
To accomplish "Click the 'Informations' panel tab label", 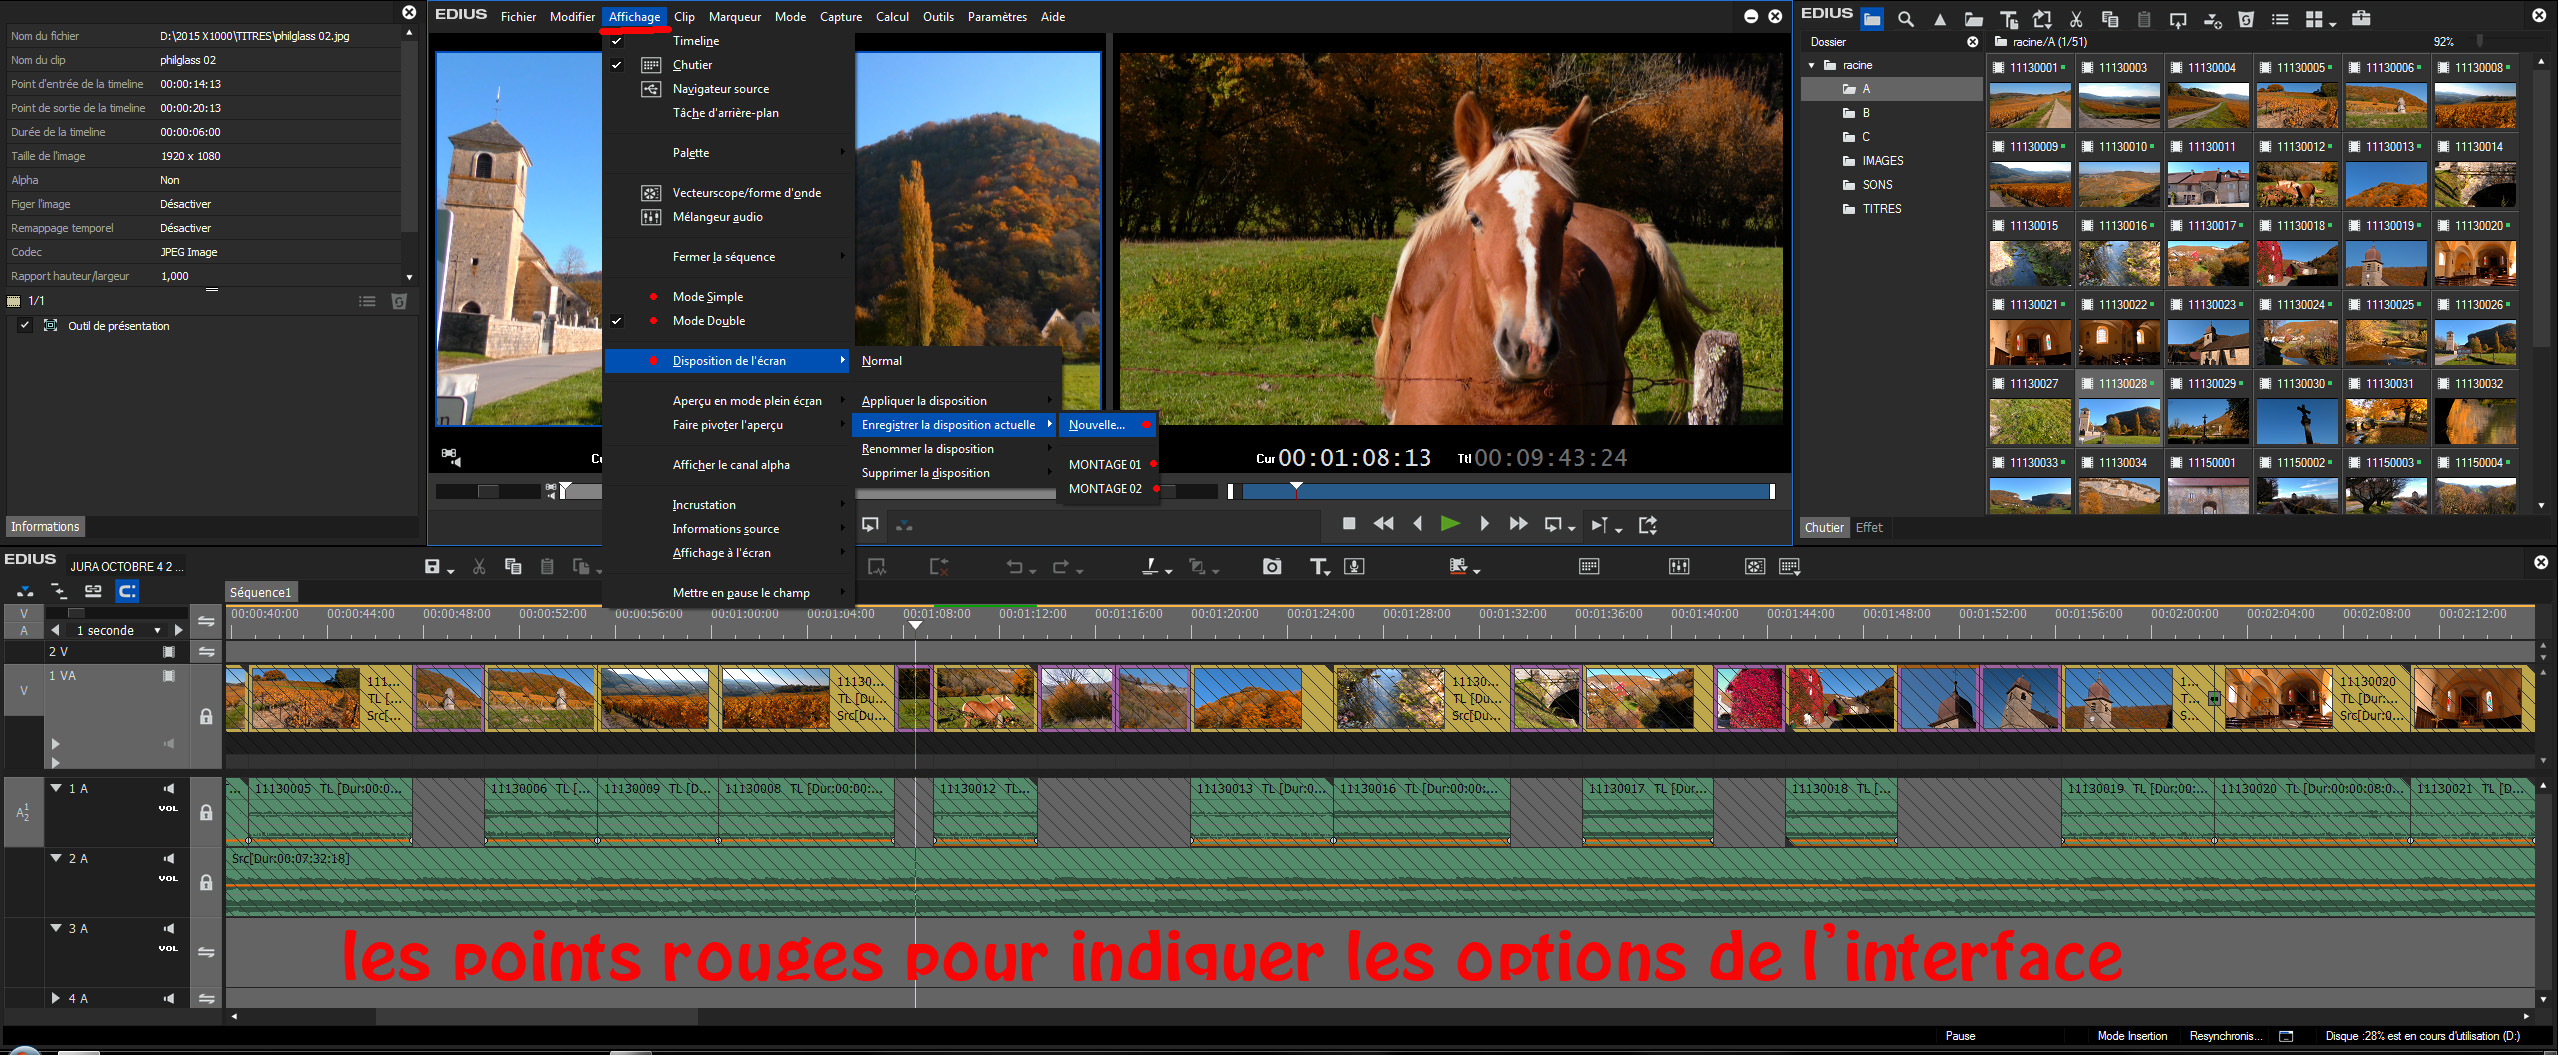I will click(45, 527).
